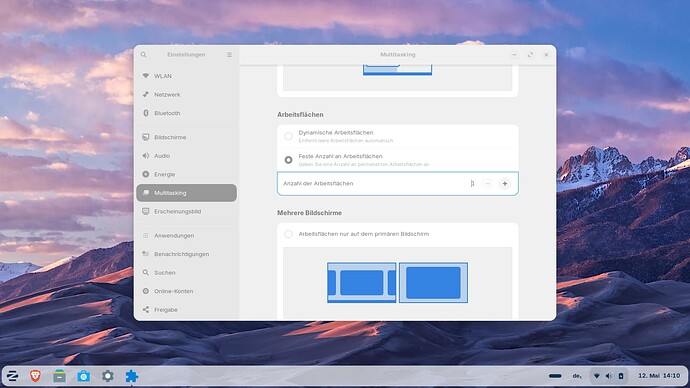690x388 pixels.
Task: Launch Brave browser from taskbar
Action: click(x=36, y=376)
